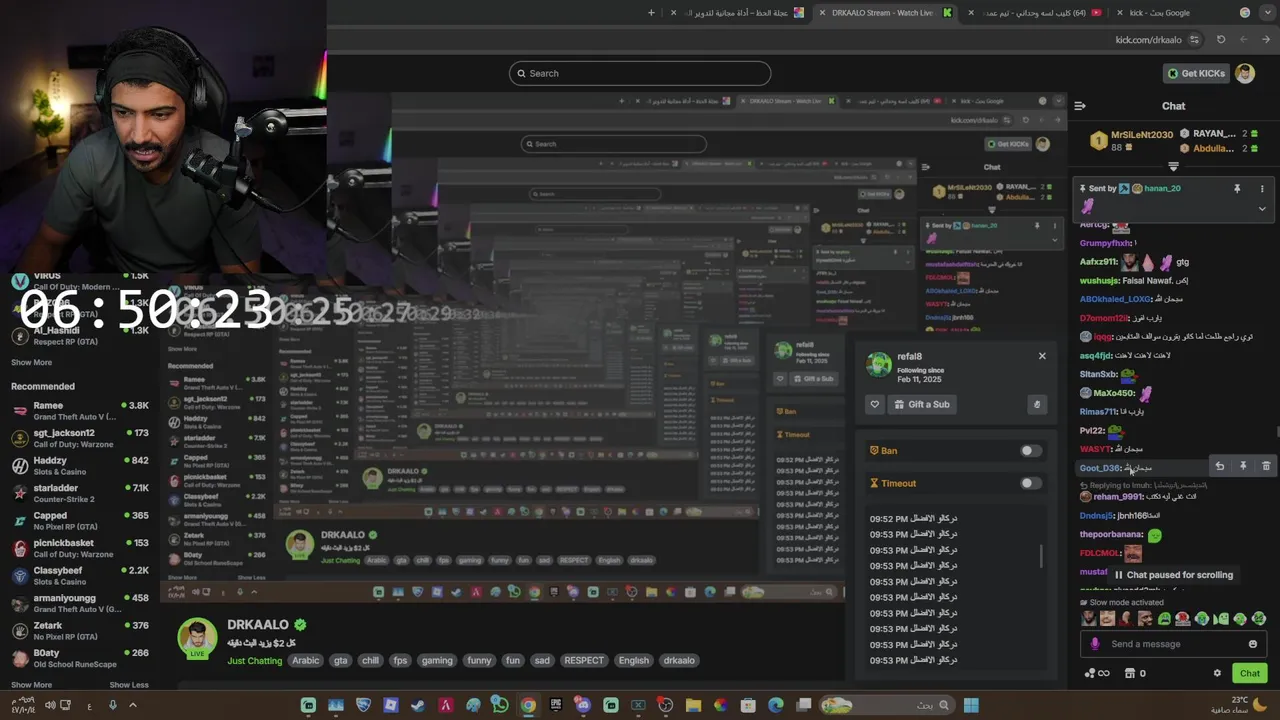This screenshot has width=1280, height=720.
Task: Select the gta stream tag
Action: tap(341, 661)
